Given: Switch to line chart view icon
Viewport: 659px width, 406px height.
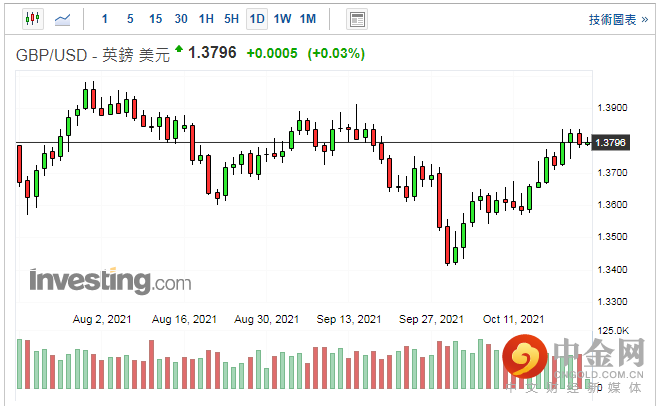Looking at the screenshot, I should tap(63, 19).
